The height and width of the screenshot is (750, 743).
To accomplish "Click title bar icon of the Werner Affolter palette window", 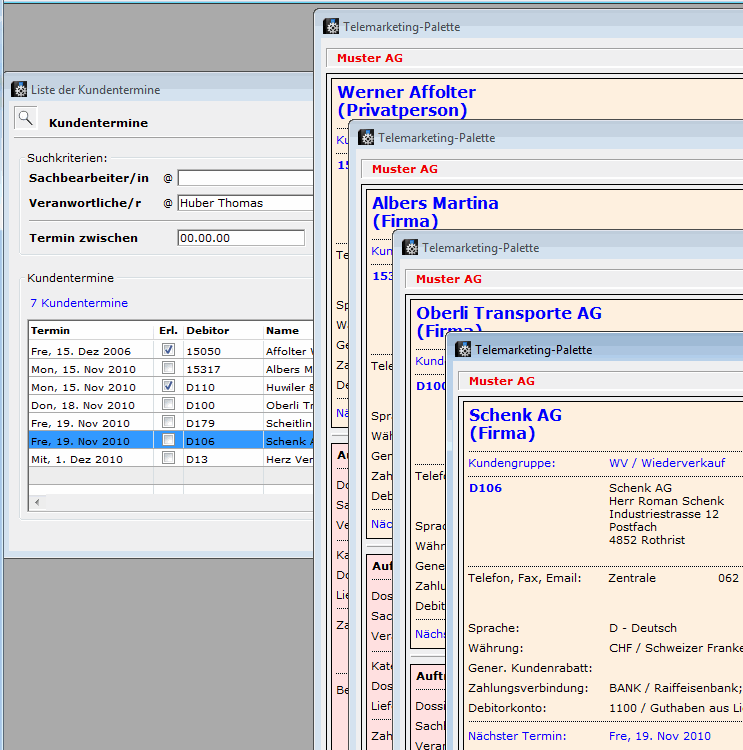I will tap(331, 27).
